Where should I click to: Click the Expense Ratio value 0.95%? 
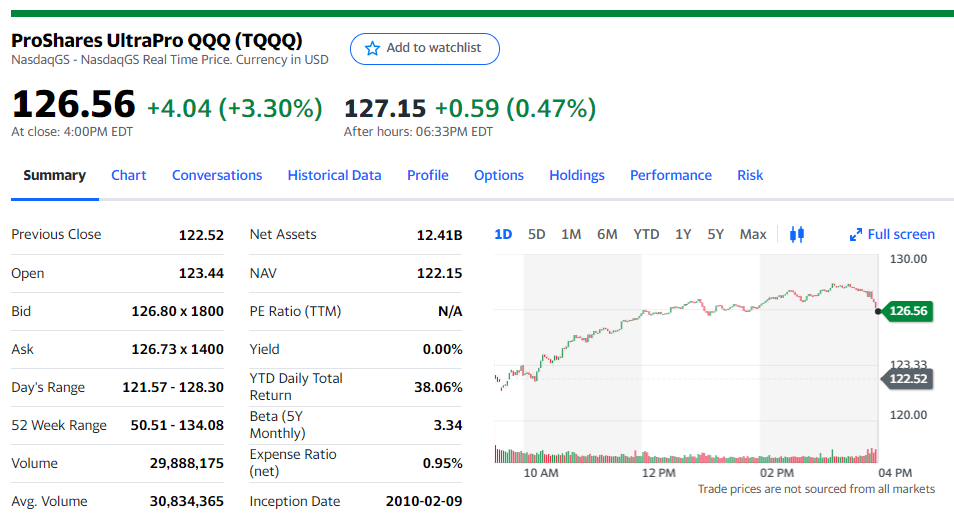point(442,464)
